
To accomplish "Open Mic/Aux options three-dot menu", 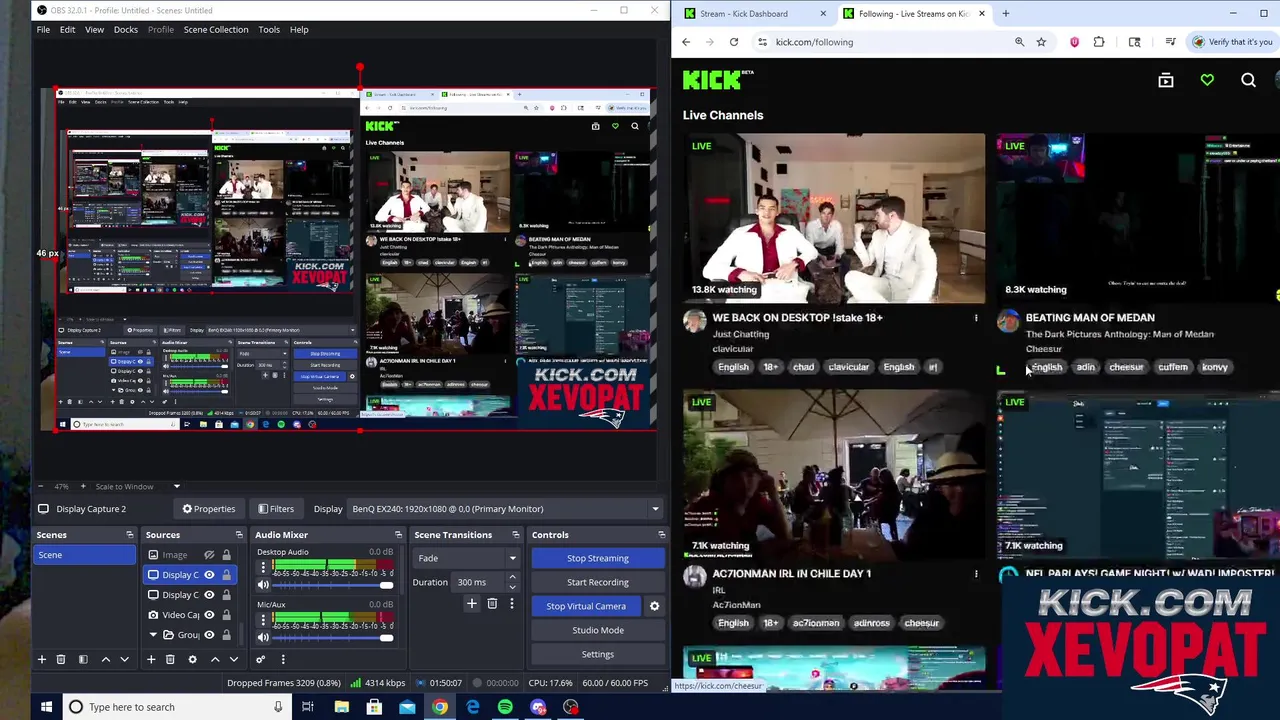I will (x=263, y=620).
